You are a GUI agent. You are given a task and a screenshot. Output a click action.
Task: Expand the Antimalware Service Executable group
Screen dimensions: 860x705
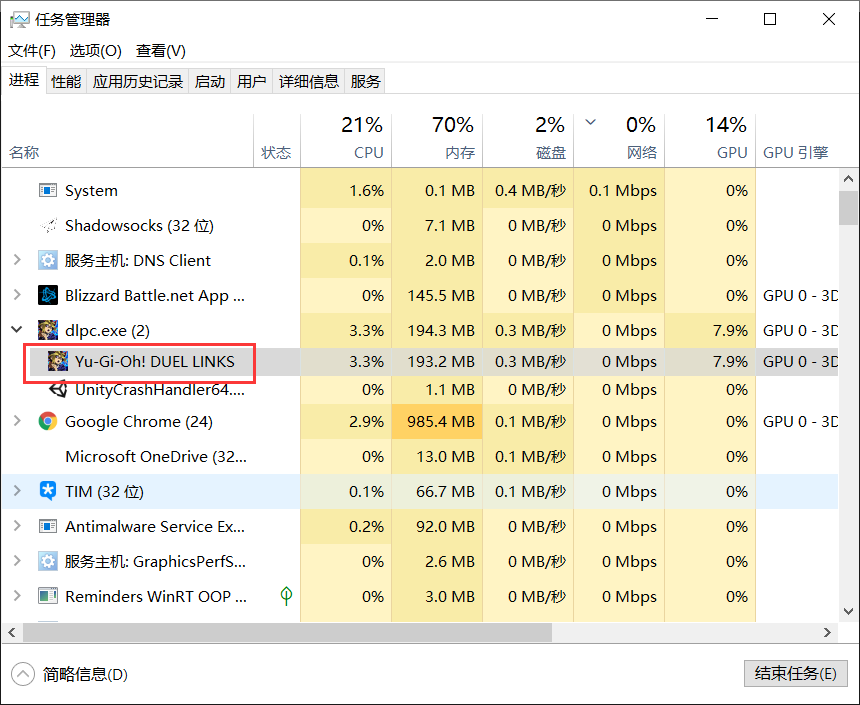pos(17,526)
